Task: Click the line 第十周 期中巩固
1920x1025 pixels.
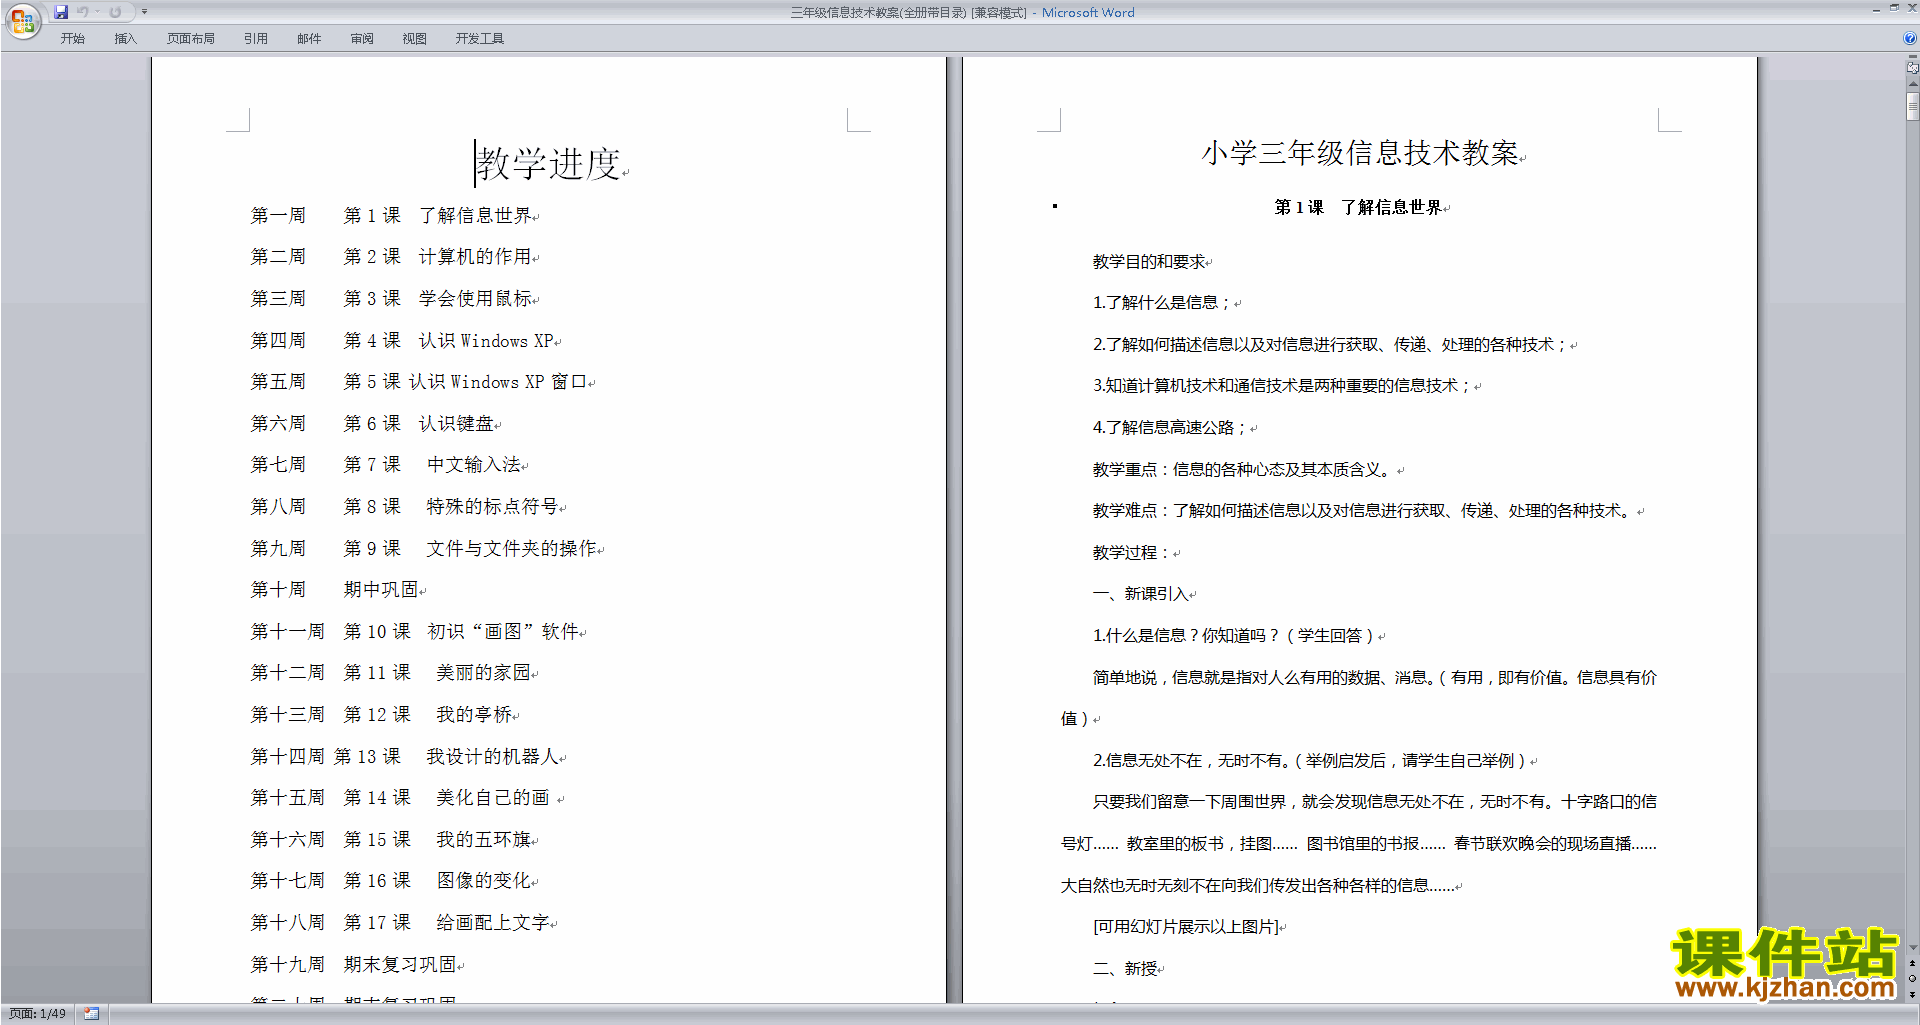Action: [x=335, y=590]
